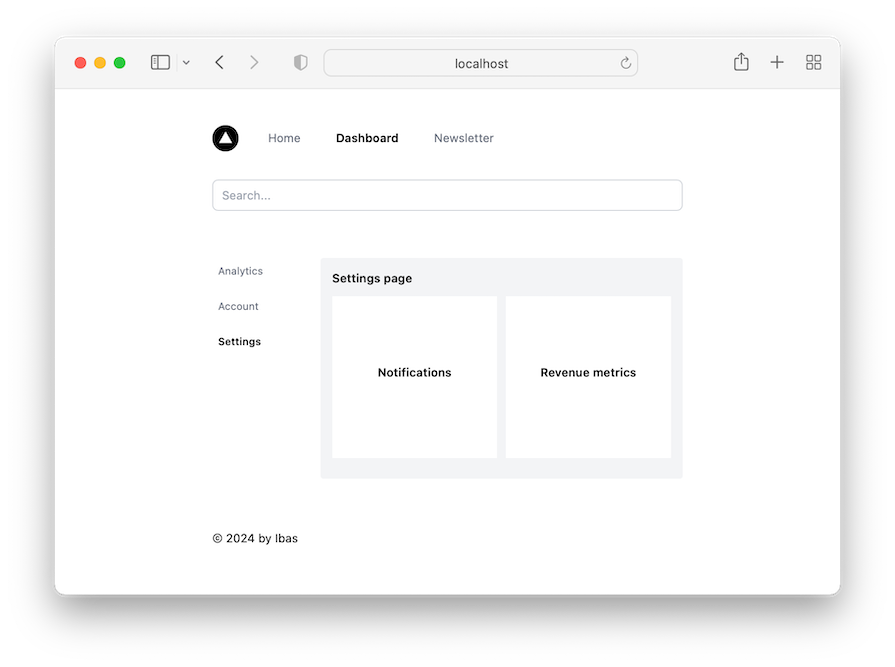The height and width of the screenshot is (667, 895).
Task: Click the forward navigation arrow
Action: point(254,61)
